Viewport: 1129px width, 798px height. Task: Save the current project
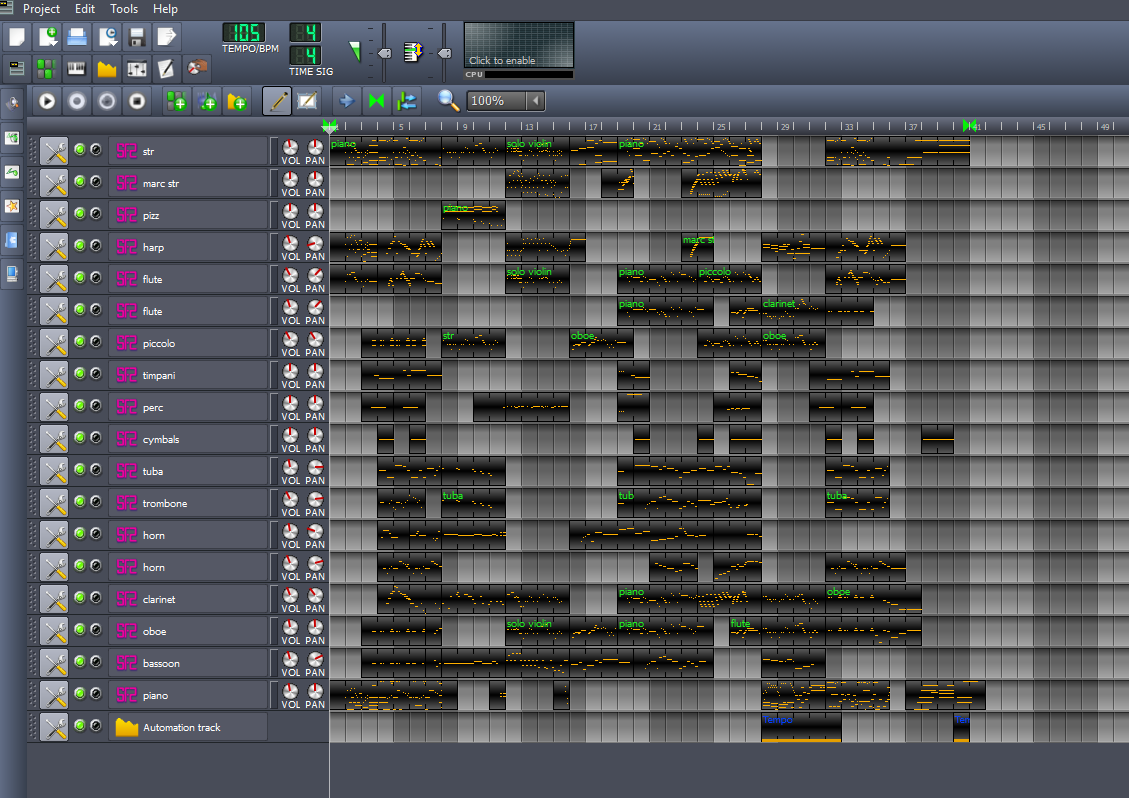(137, 37)
